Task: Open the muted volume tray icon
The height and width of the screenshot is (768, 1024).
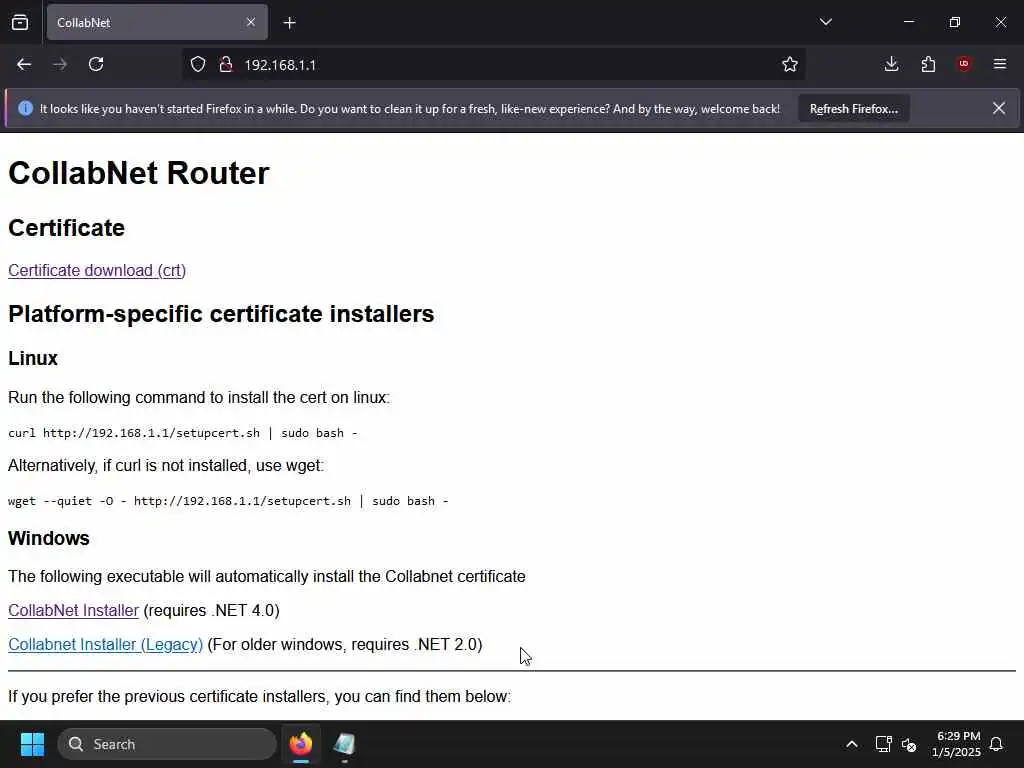Action: (909, 744)
